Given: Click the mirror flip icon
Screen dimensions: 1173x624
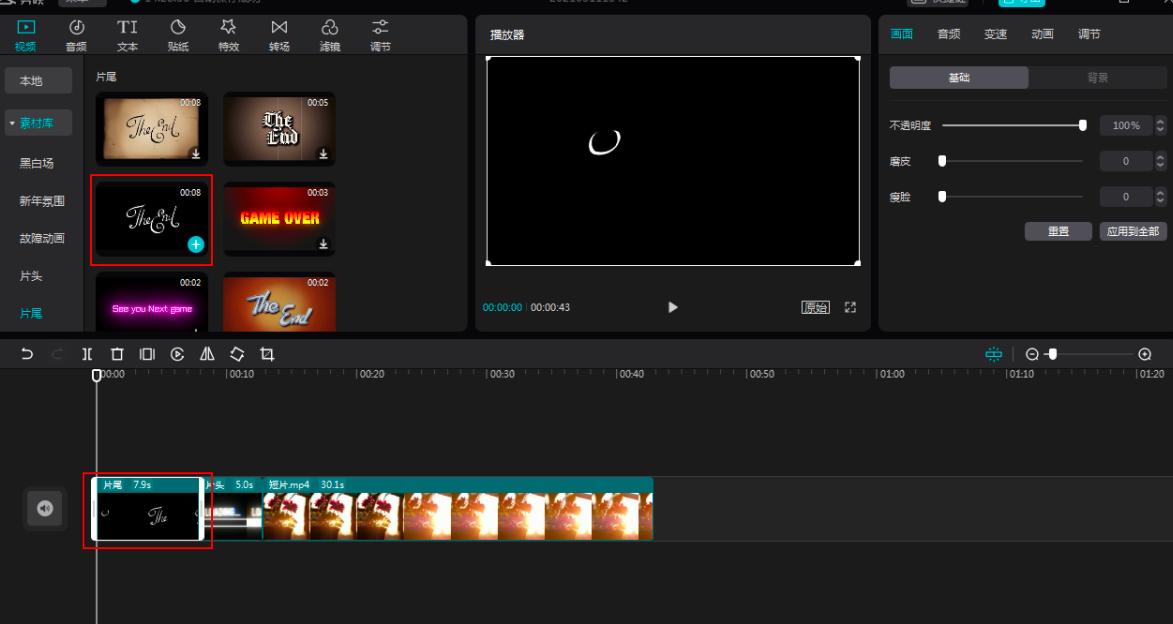Looking at the screenshot, I should click(207, 354).
